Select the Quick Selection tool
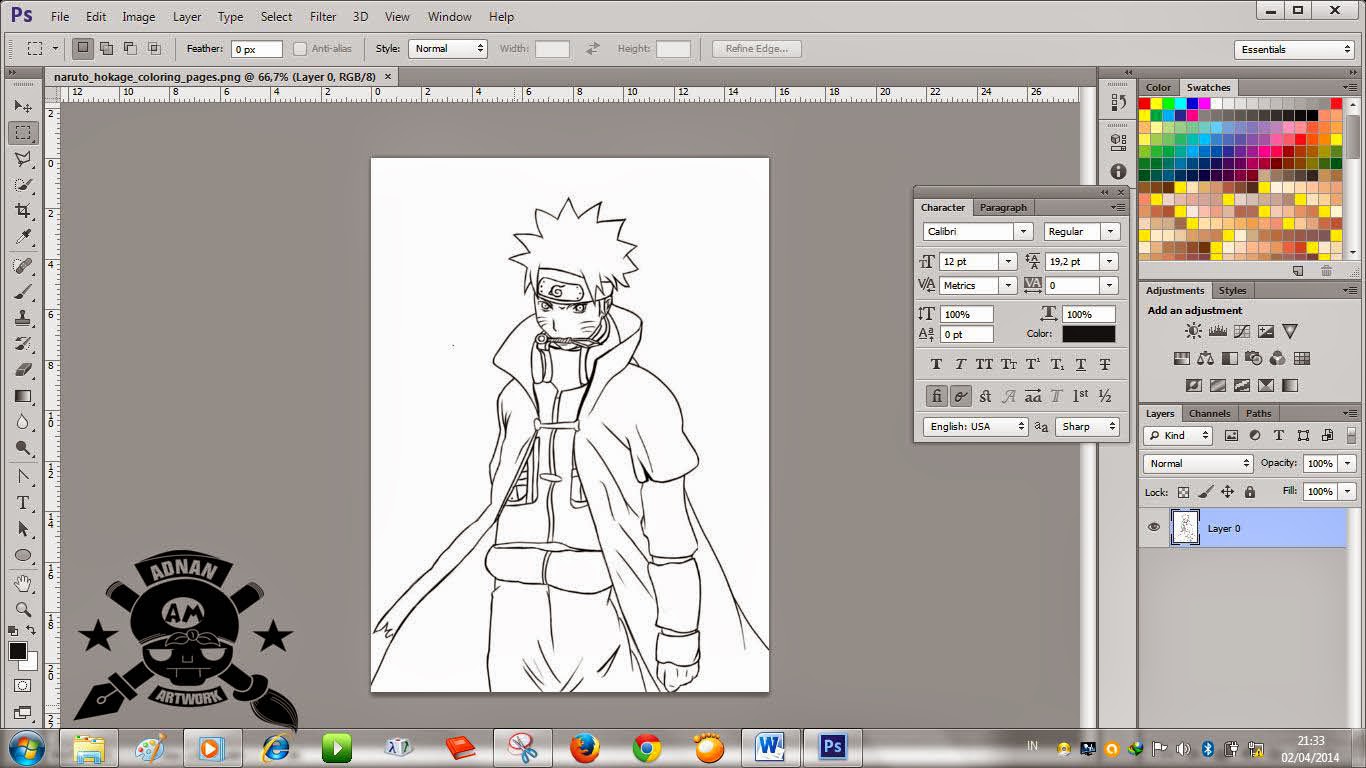The image size is (1366, 768). [22, 185]
